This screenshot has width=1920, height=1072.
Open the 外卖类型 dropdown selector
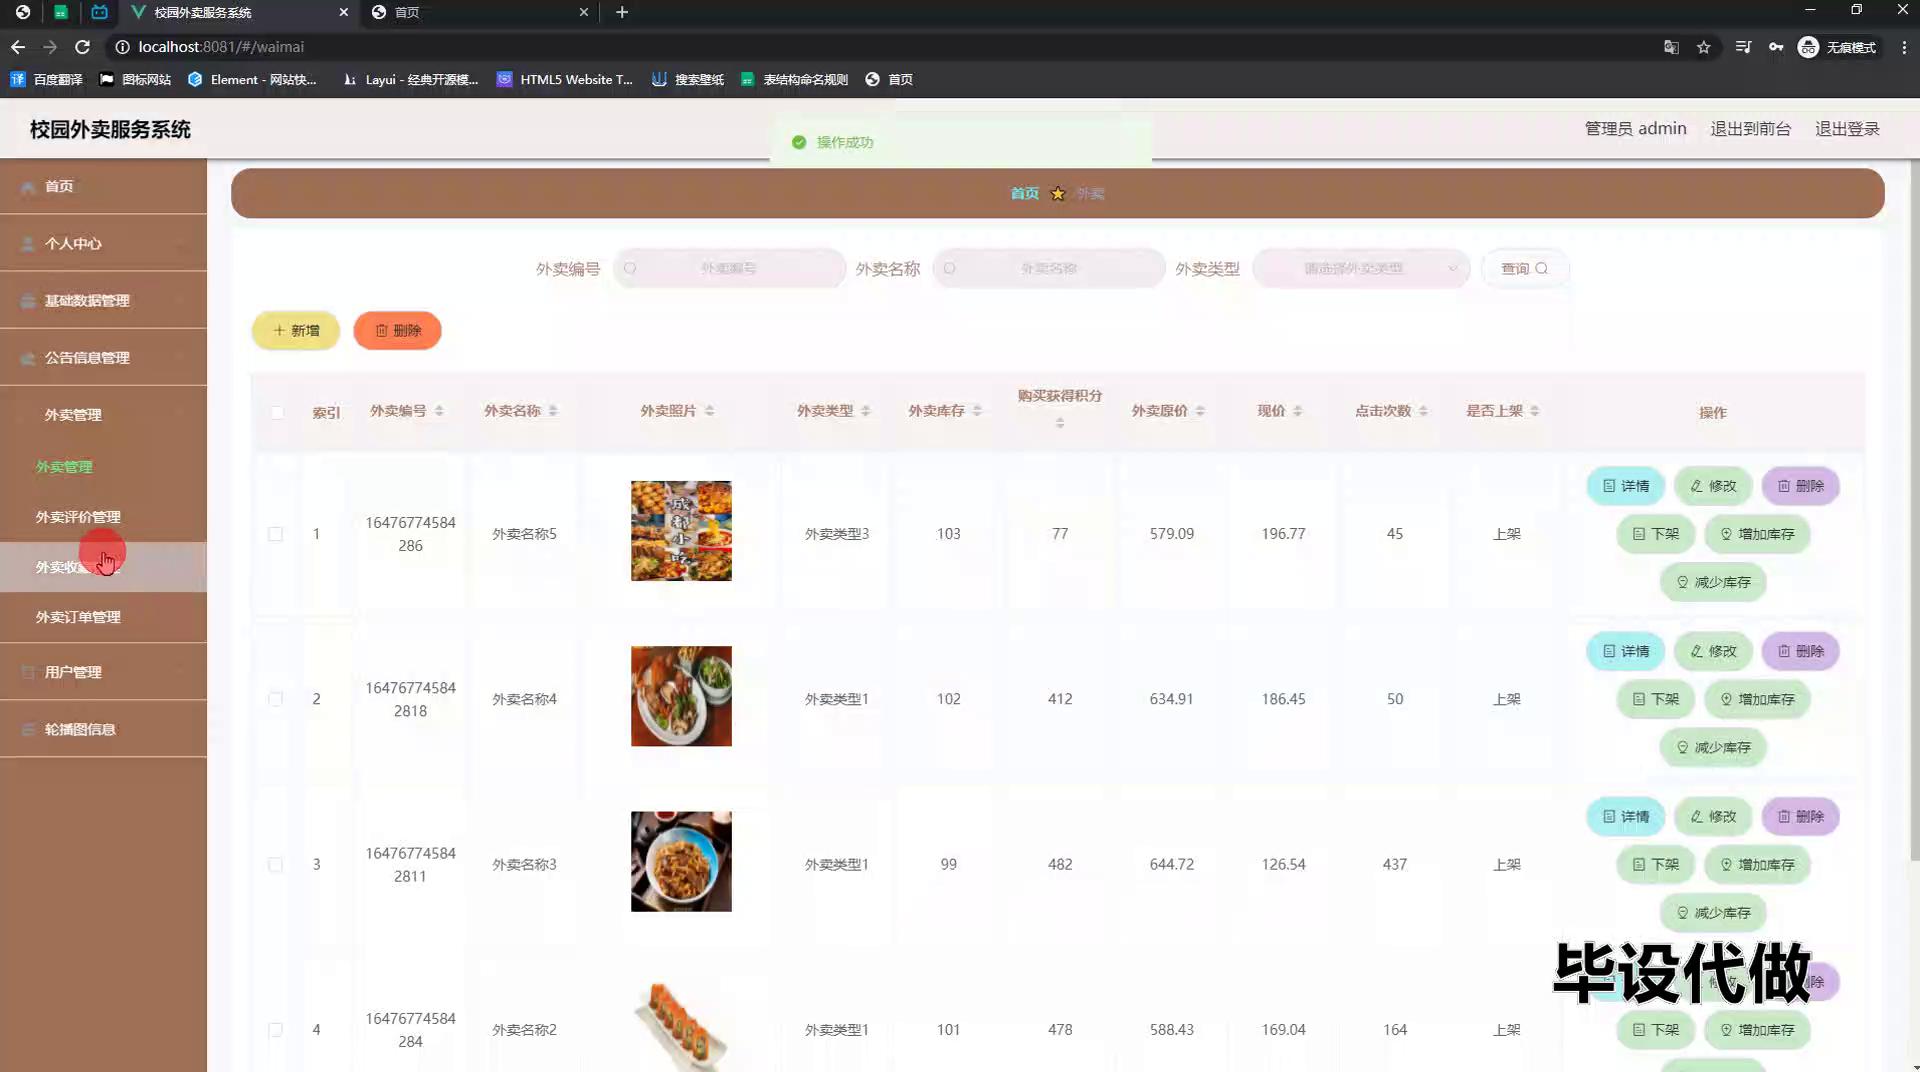tap(1360, 268)
